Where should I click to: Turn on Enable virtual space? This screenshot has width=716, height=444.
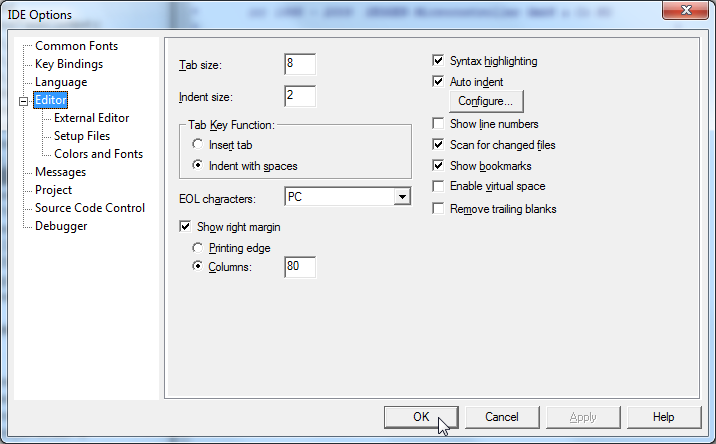[x=438, y=187]
